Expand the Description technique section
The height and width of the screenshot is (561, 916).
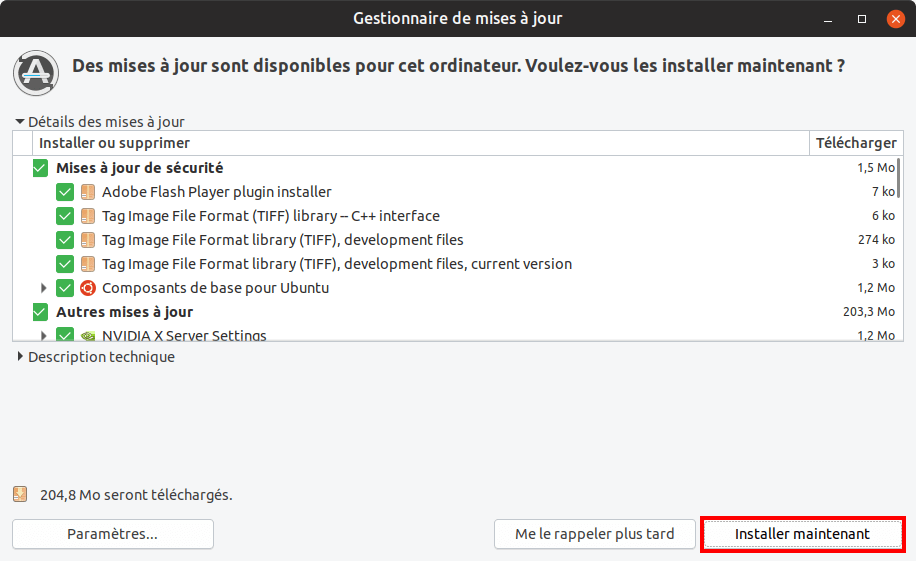tap(20, 356)
